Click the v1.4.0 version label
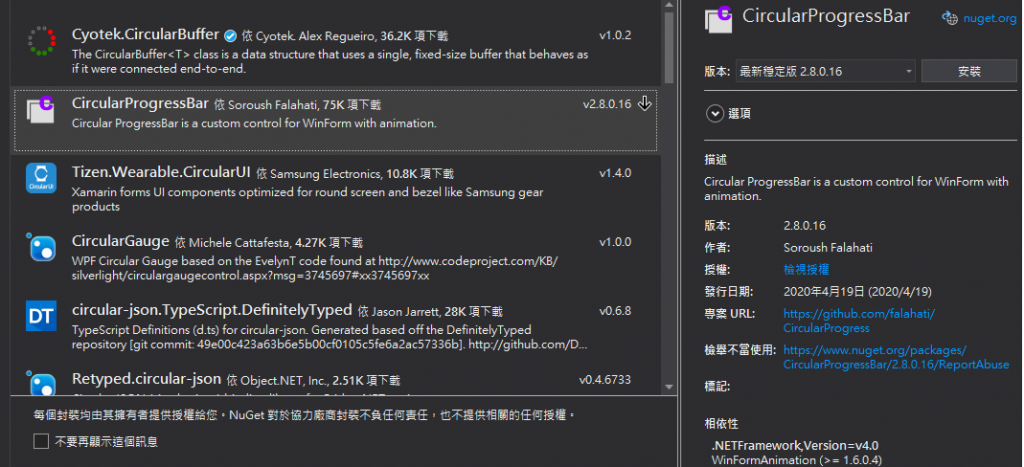This screenshot has width=1024, height=467. tap(615, 173)
